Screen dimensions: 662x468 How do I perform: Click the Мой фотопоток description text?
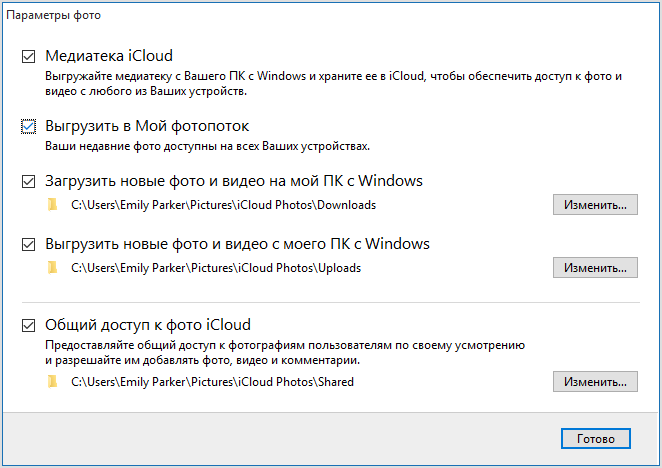pyautogui.click(x=208, y=146)
